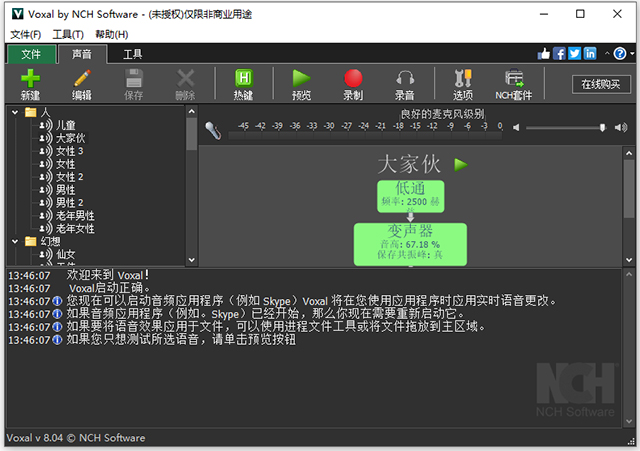
Task: Select the 女性 2 voice
Action: 69,177
